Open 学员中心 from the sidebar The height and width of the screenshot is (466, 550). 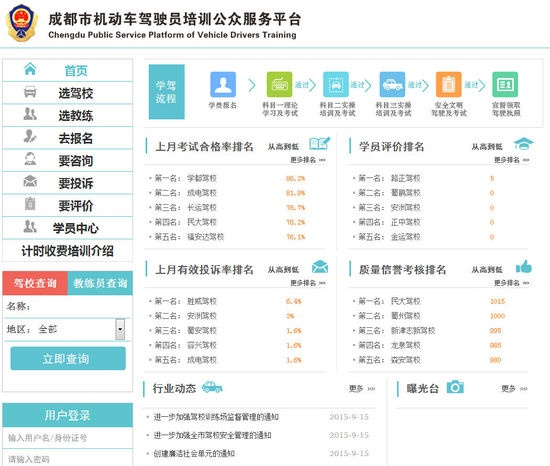[x=67, y=228]
